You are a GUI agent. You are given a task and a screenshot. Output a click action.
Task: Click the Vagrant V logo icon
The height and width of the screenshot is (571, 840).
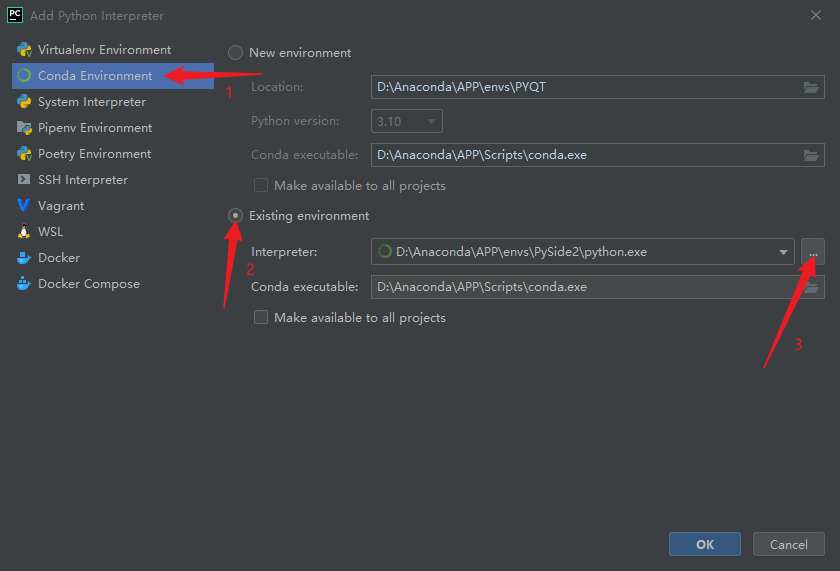point(24,206)
